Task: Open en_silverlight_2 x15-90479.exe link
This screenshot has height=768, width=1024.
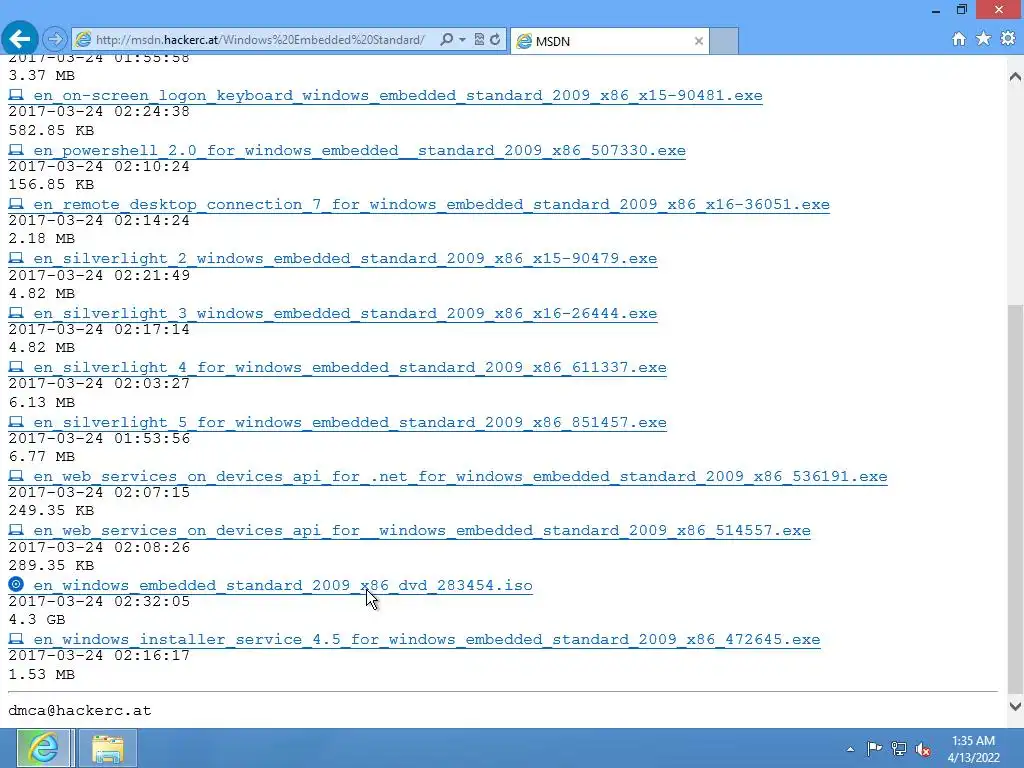Action: tap(345, 259)
